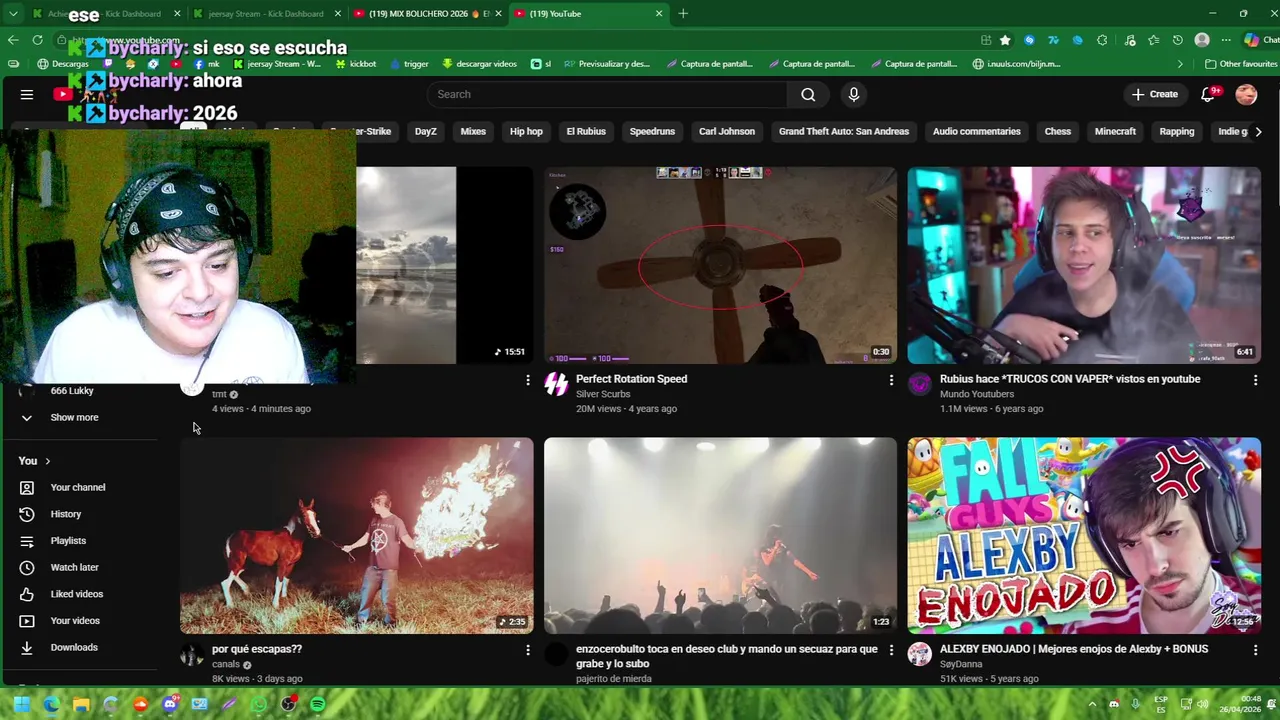Image resolution: width=1280 pixels, height=720 pixels.
Task: Open Mundo Youtubers channel link
Action: click(x=977, y=394)
